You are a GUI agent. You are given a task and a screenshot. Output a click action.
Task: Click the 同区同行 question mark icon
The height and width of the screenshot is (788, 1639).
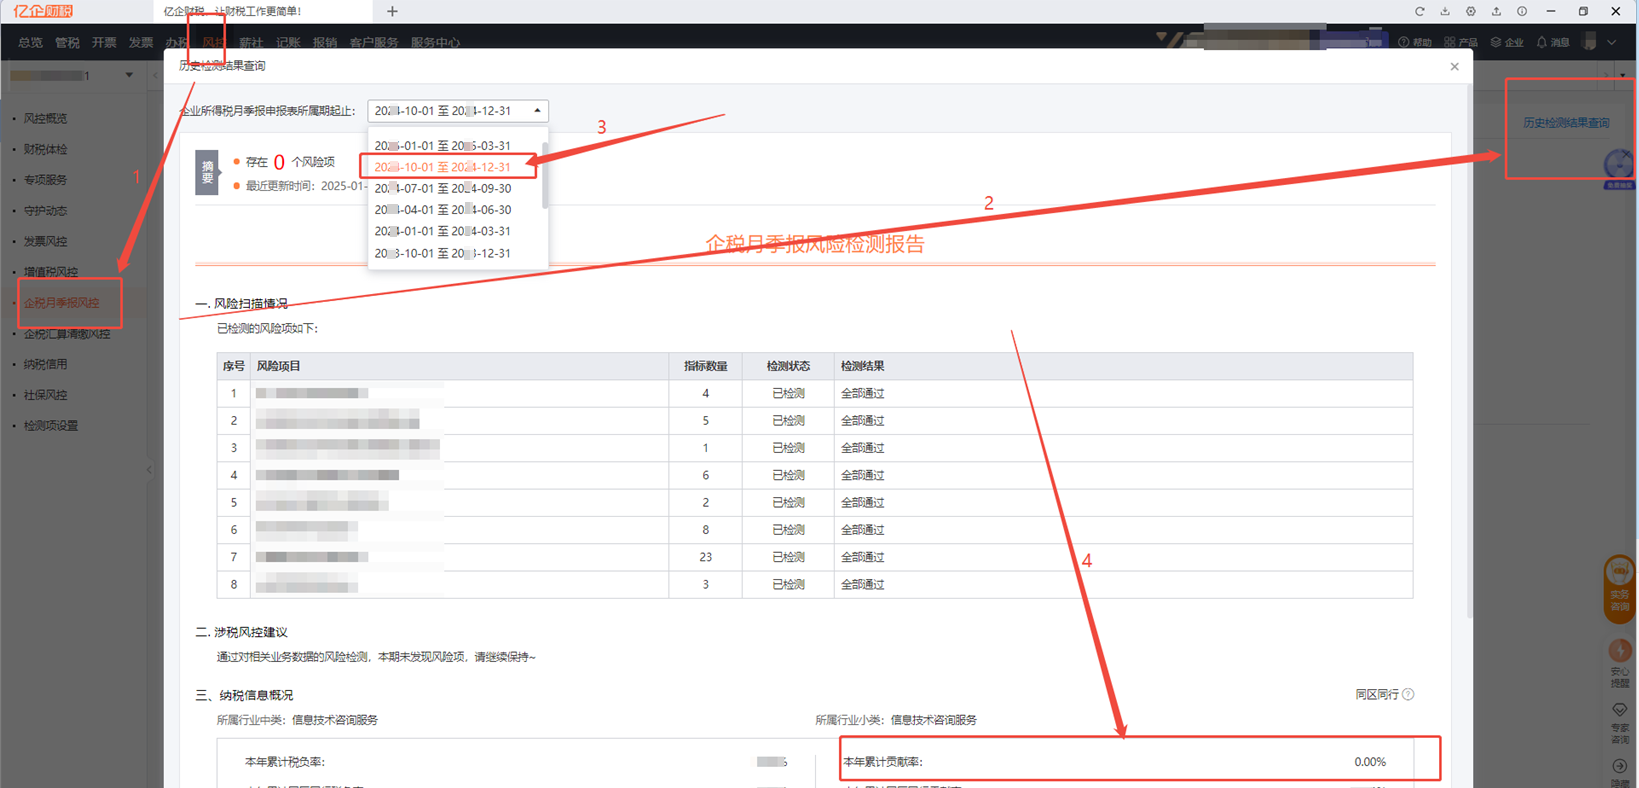1408,694
